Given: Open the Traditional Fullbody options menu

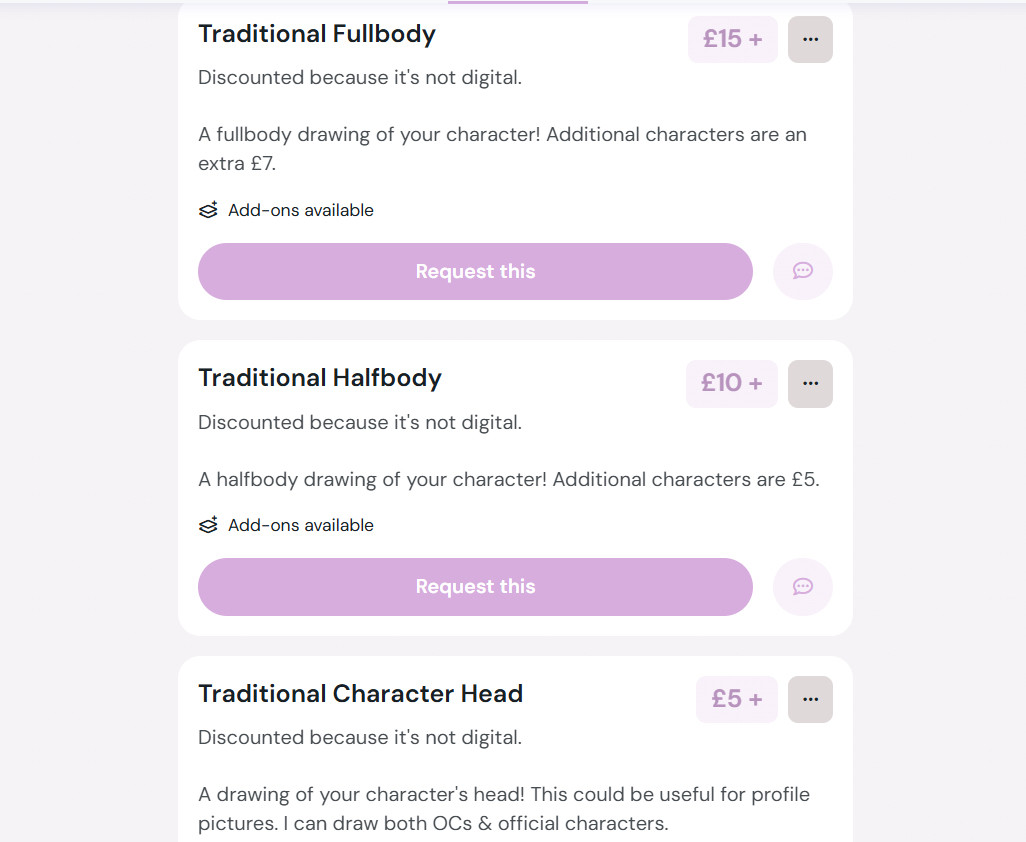Looking at the screenshot, I should pyautogui.click(x=810, y=39).
